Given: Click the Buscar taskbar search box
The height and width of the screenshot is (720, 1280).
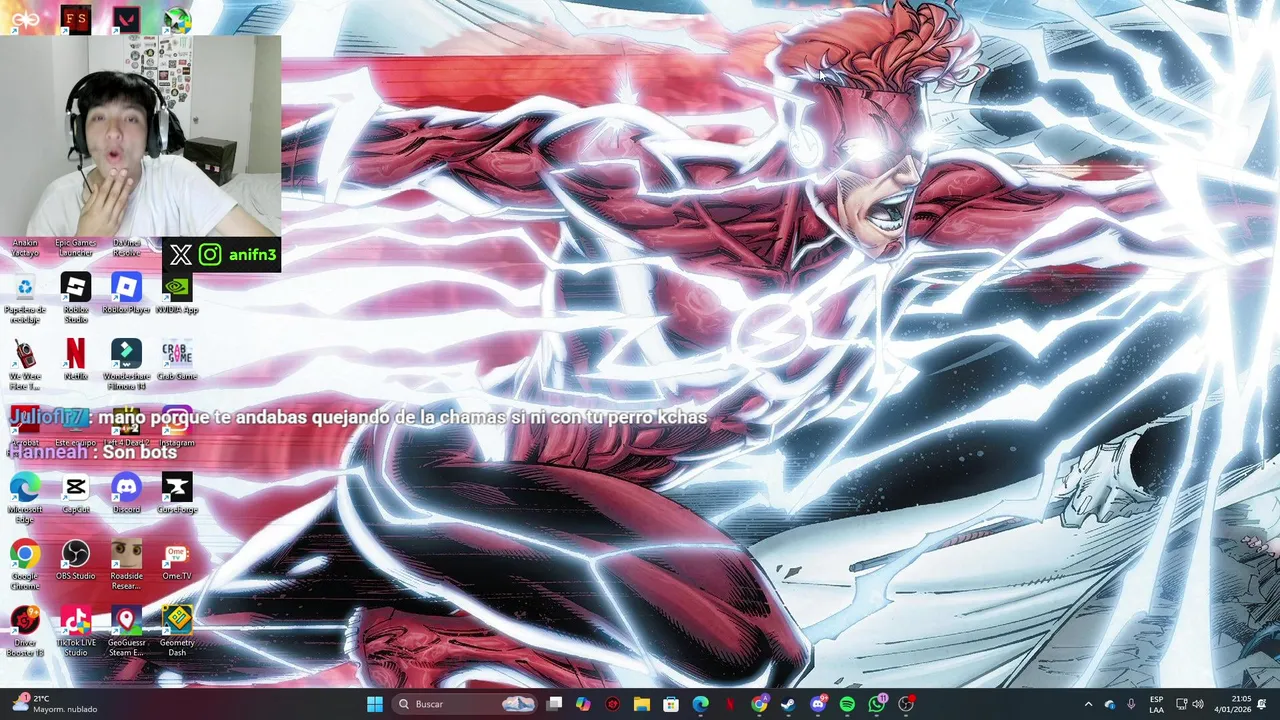Looking at the screenshot, I should [465, 704].
